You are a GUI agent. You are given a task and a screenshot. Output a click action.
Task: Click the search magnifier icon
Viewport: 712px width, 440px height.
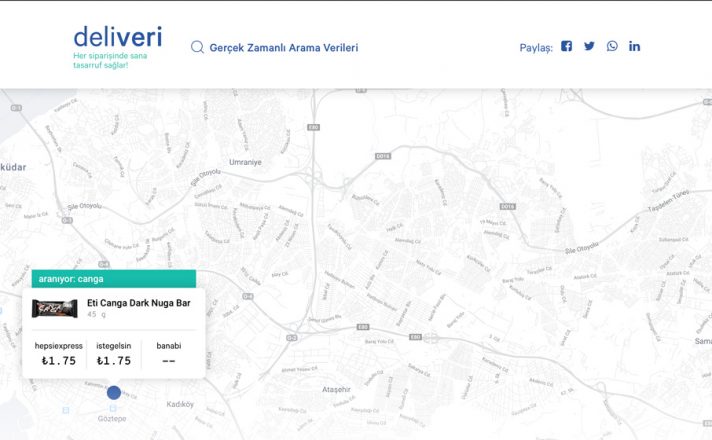(x=198, y=47)
